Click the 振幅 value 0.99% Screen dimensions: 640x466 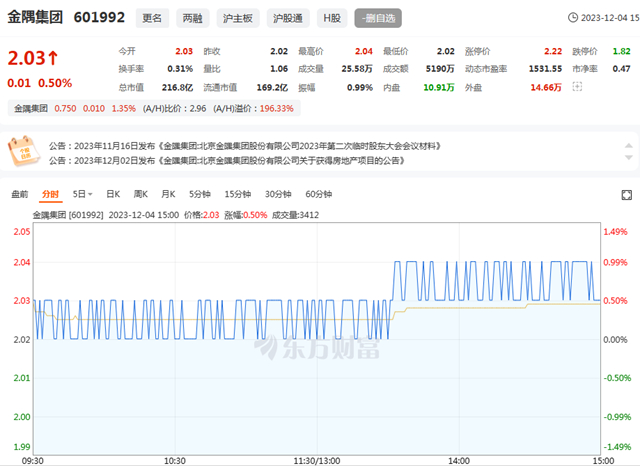[x=360, y=87]
